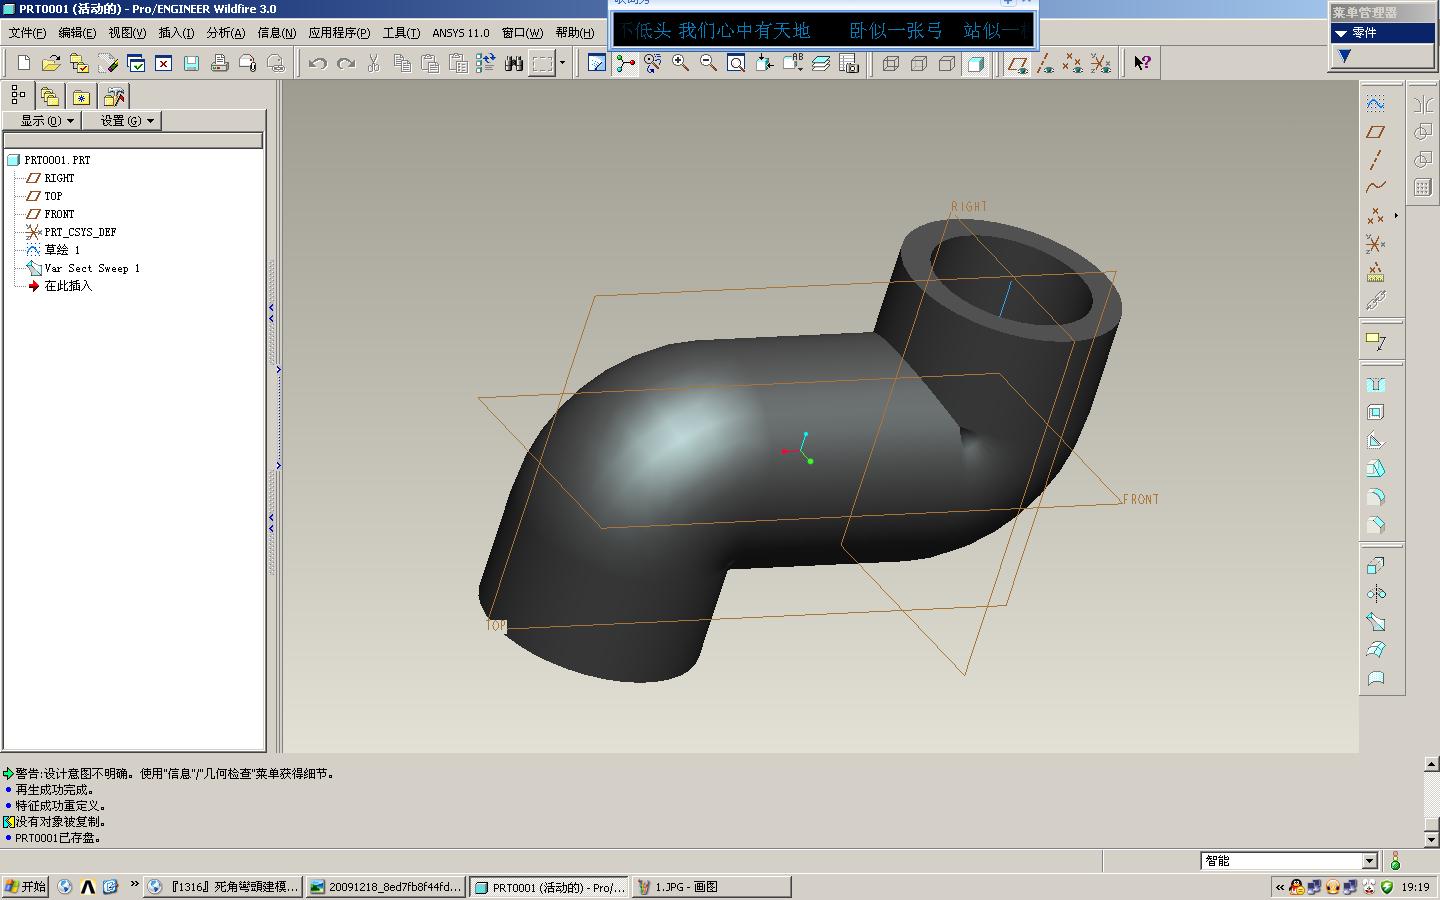Screen dimensions: 1440x900
Task: Select the Sketch tool icon
Action: (x=1376, y=104)
